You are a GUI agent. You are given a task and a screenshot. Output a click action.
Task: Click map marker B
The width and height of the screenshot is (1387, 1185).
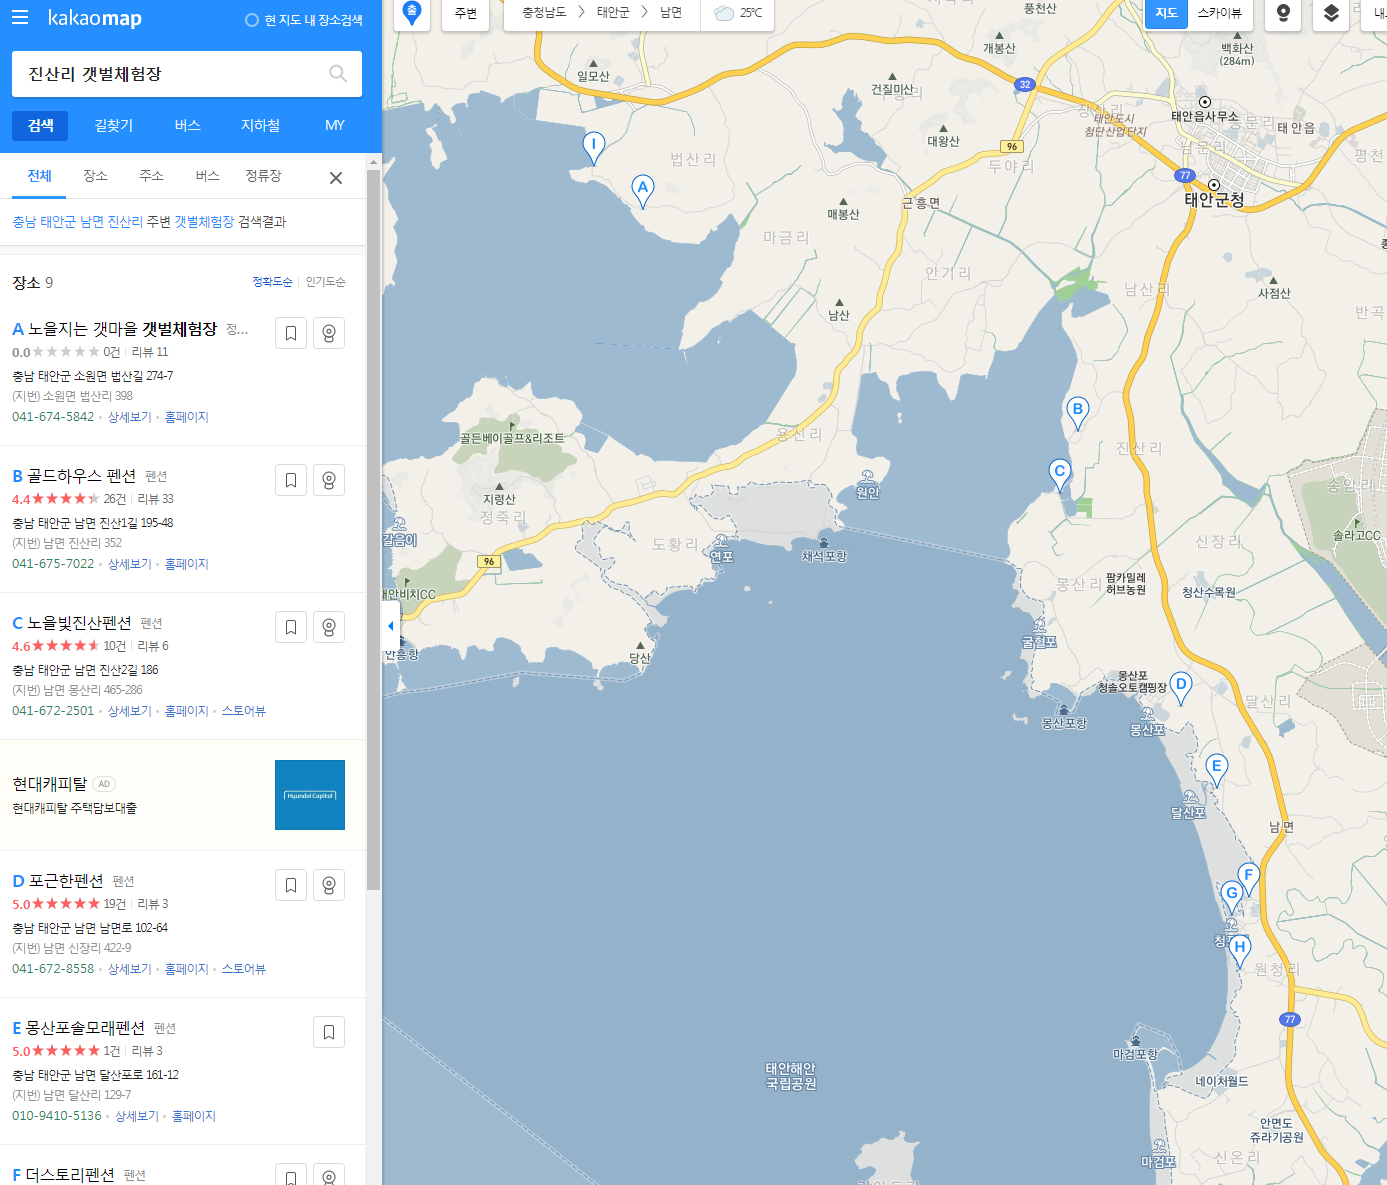[1077, 412]
